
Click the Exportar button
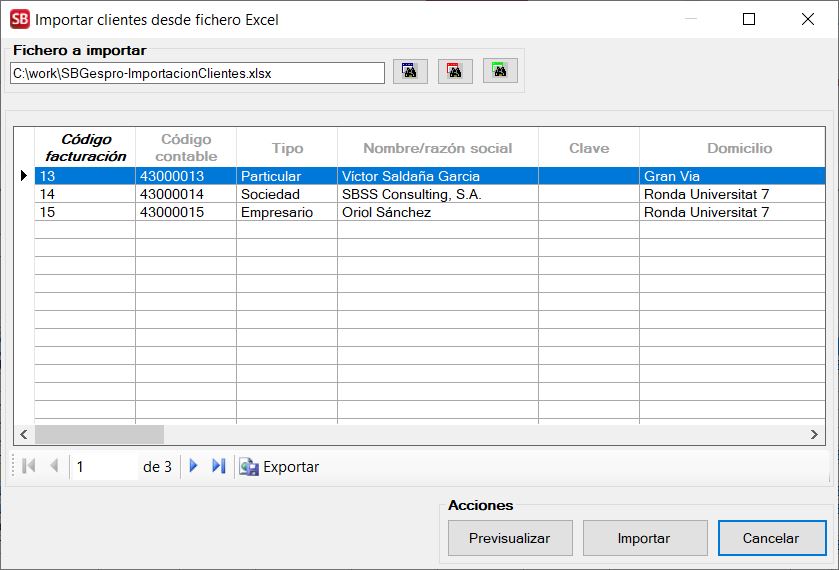pos(280,467)
